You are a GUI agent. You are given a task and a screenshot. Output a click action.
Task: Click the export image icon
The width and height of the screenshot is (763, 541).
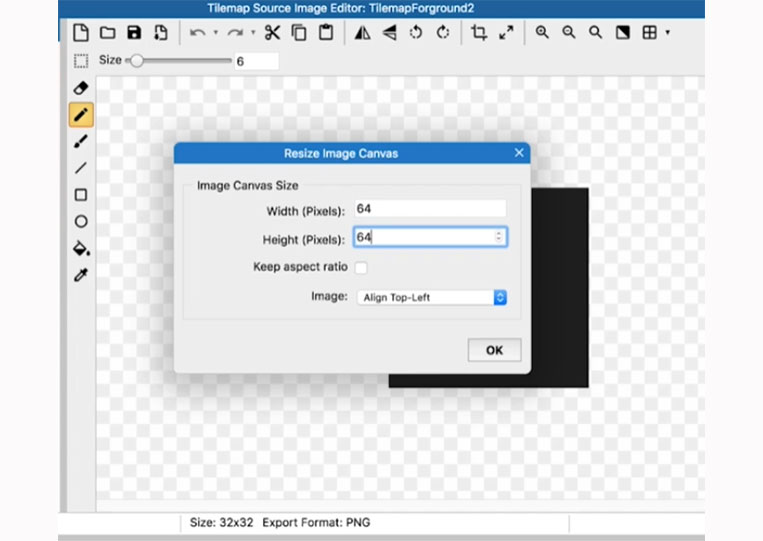coord(161,33)
